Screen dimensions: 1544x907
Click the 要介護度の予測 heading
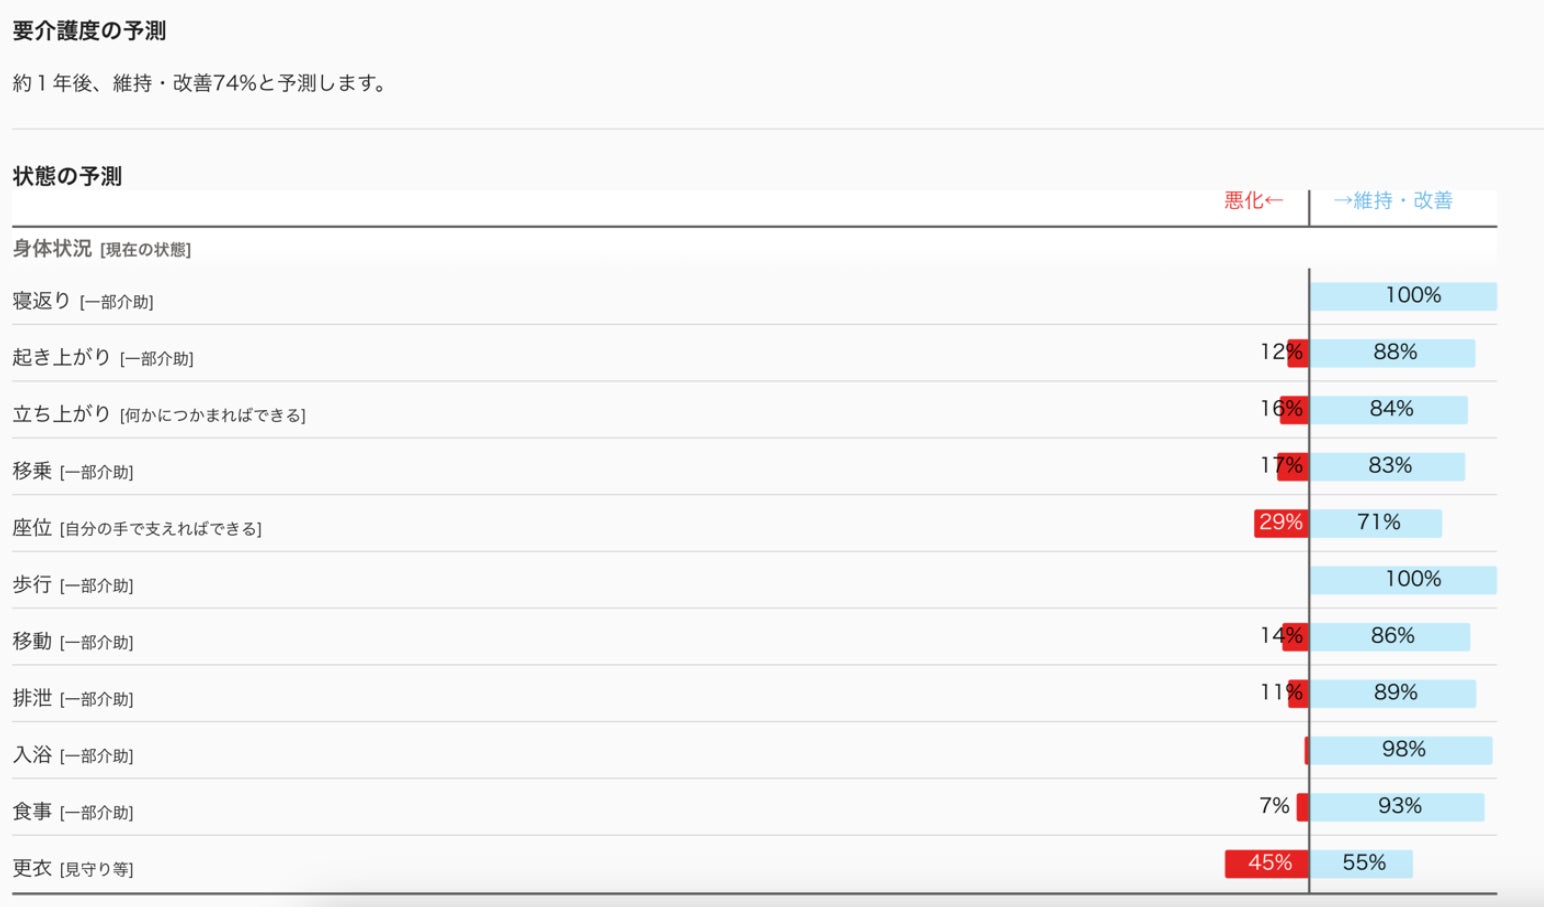click(89, 31)
